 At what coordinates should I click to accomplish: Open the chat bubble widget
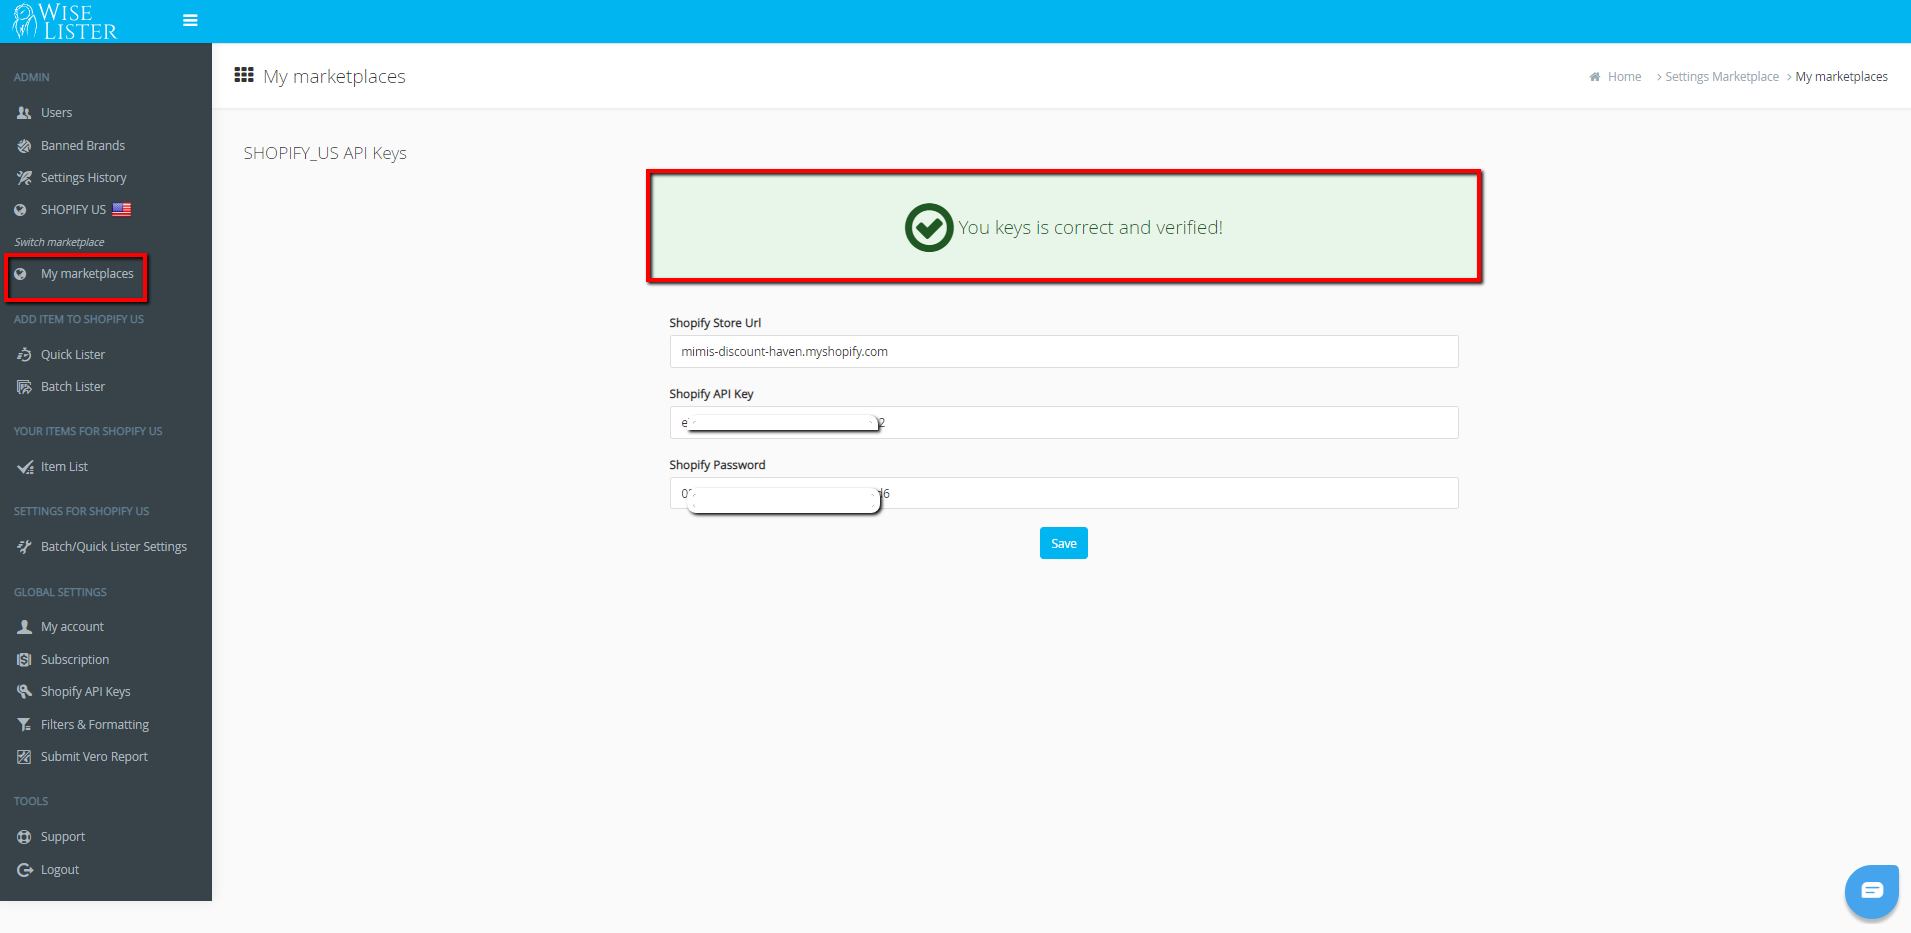click(x=1872, y=891)
